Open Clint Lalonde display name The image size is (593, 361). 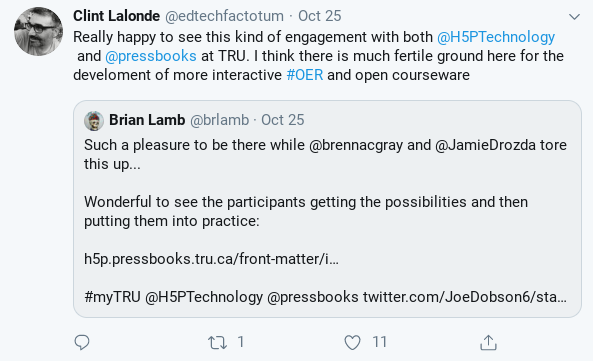click(x=116, y=16)
